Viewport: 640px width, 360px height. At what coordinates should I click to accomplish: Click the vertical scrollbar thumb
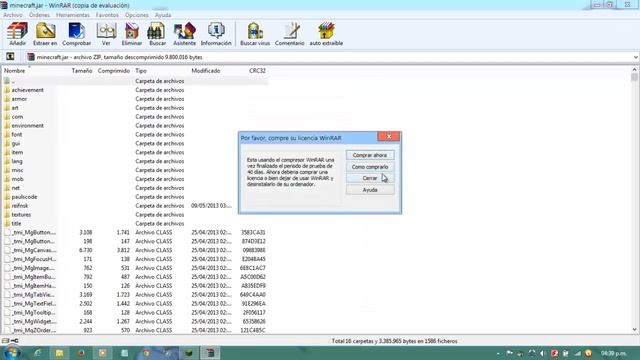[634, 77]
